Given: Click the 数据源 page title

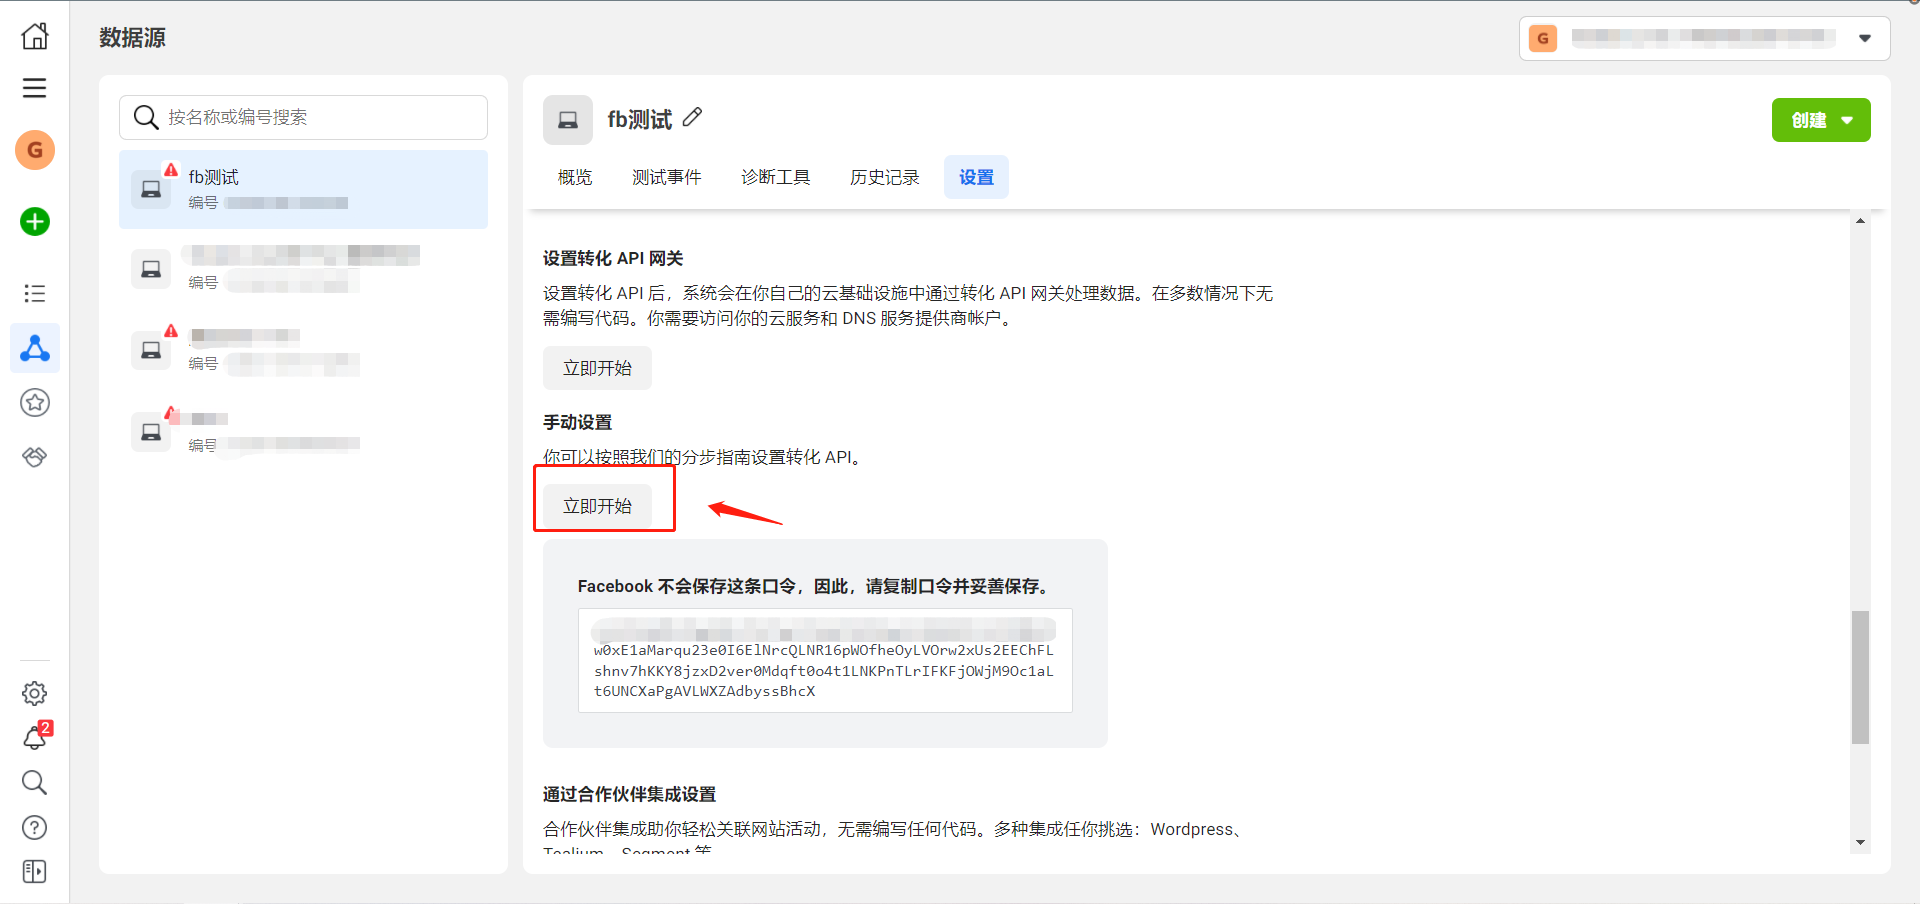Looking at the screenshot, I should tap(132, 38).
